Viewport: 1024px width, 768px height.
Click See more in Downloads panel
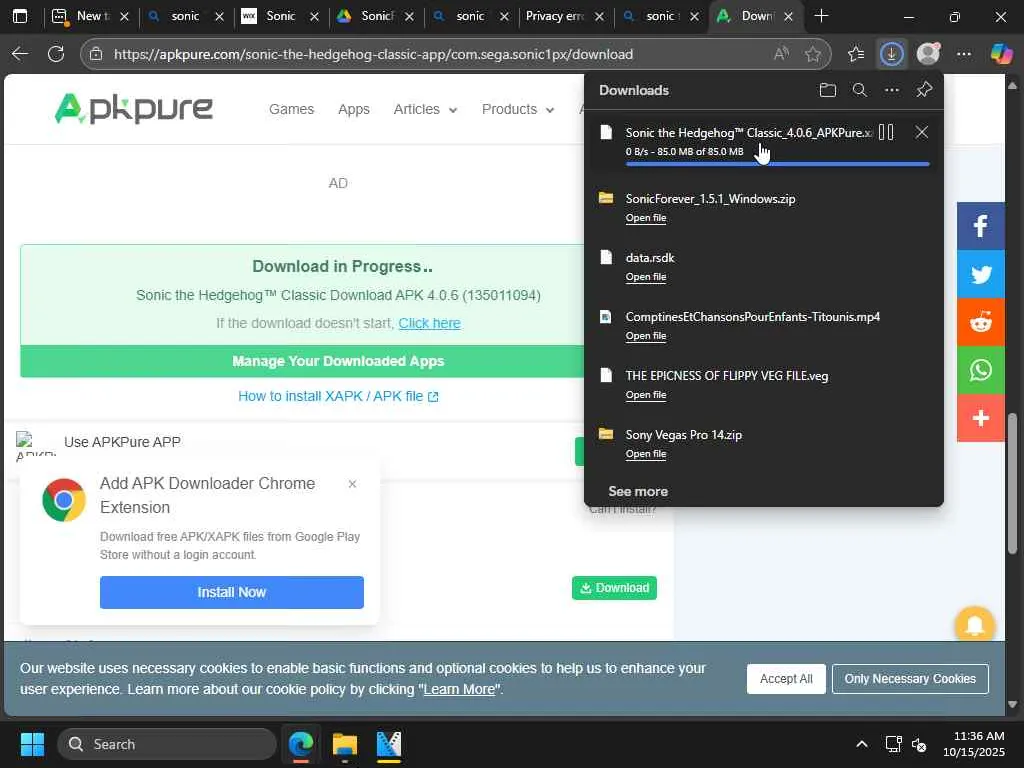(638, 491)
